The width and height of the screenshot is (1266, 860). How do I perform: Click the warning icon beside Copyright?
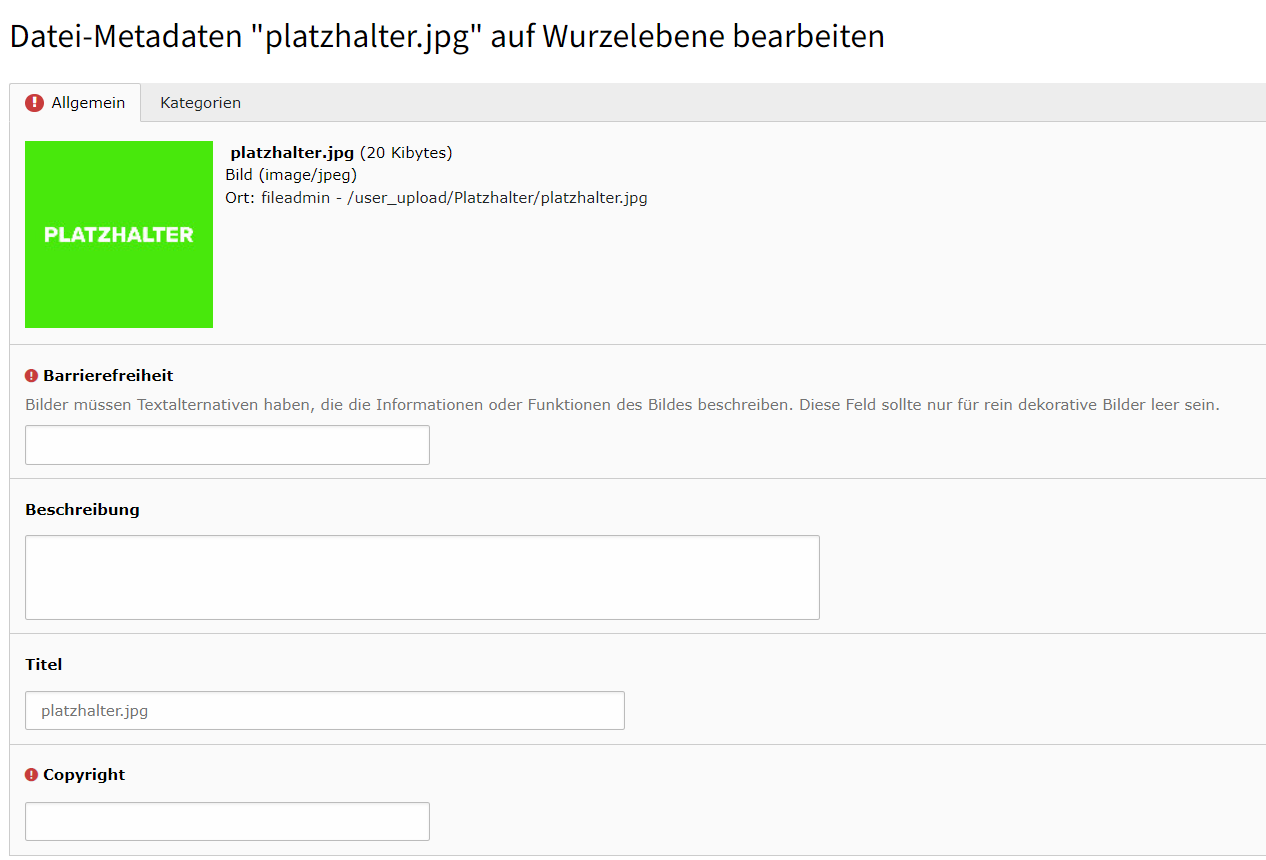point(31,775)
